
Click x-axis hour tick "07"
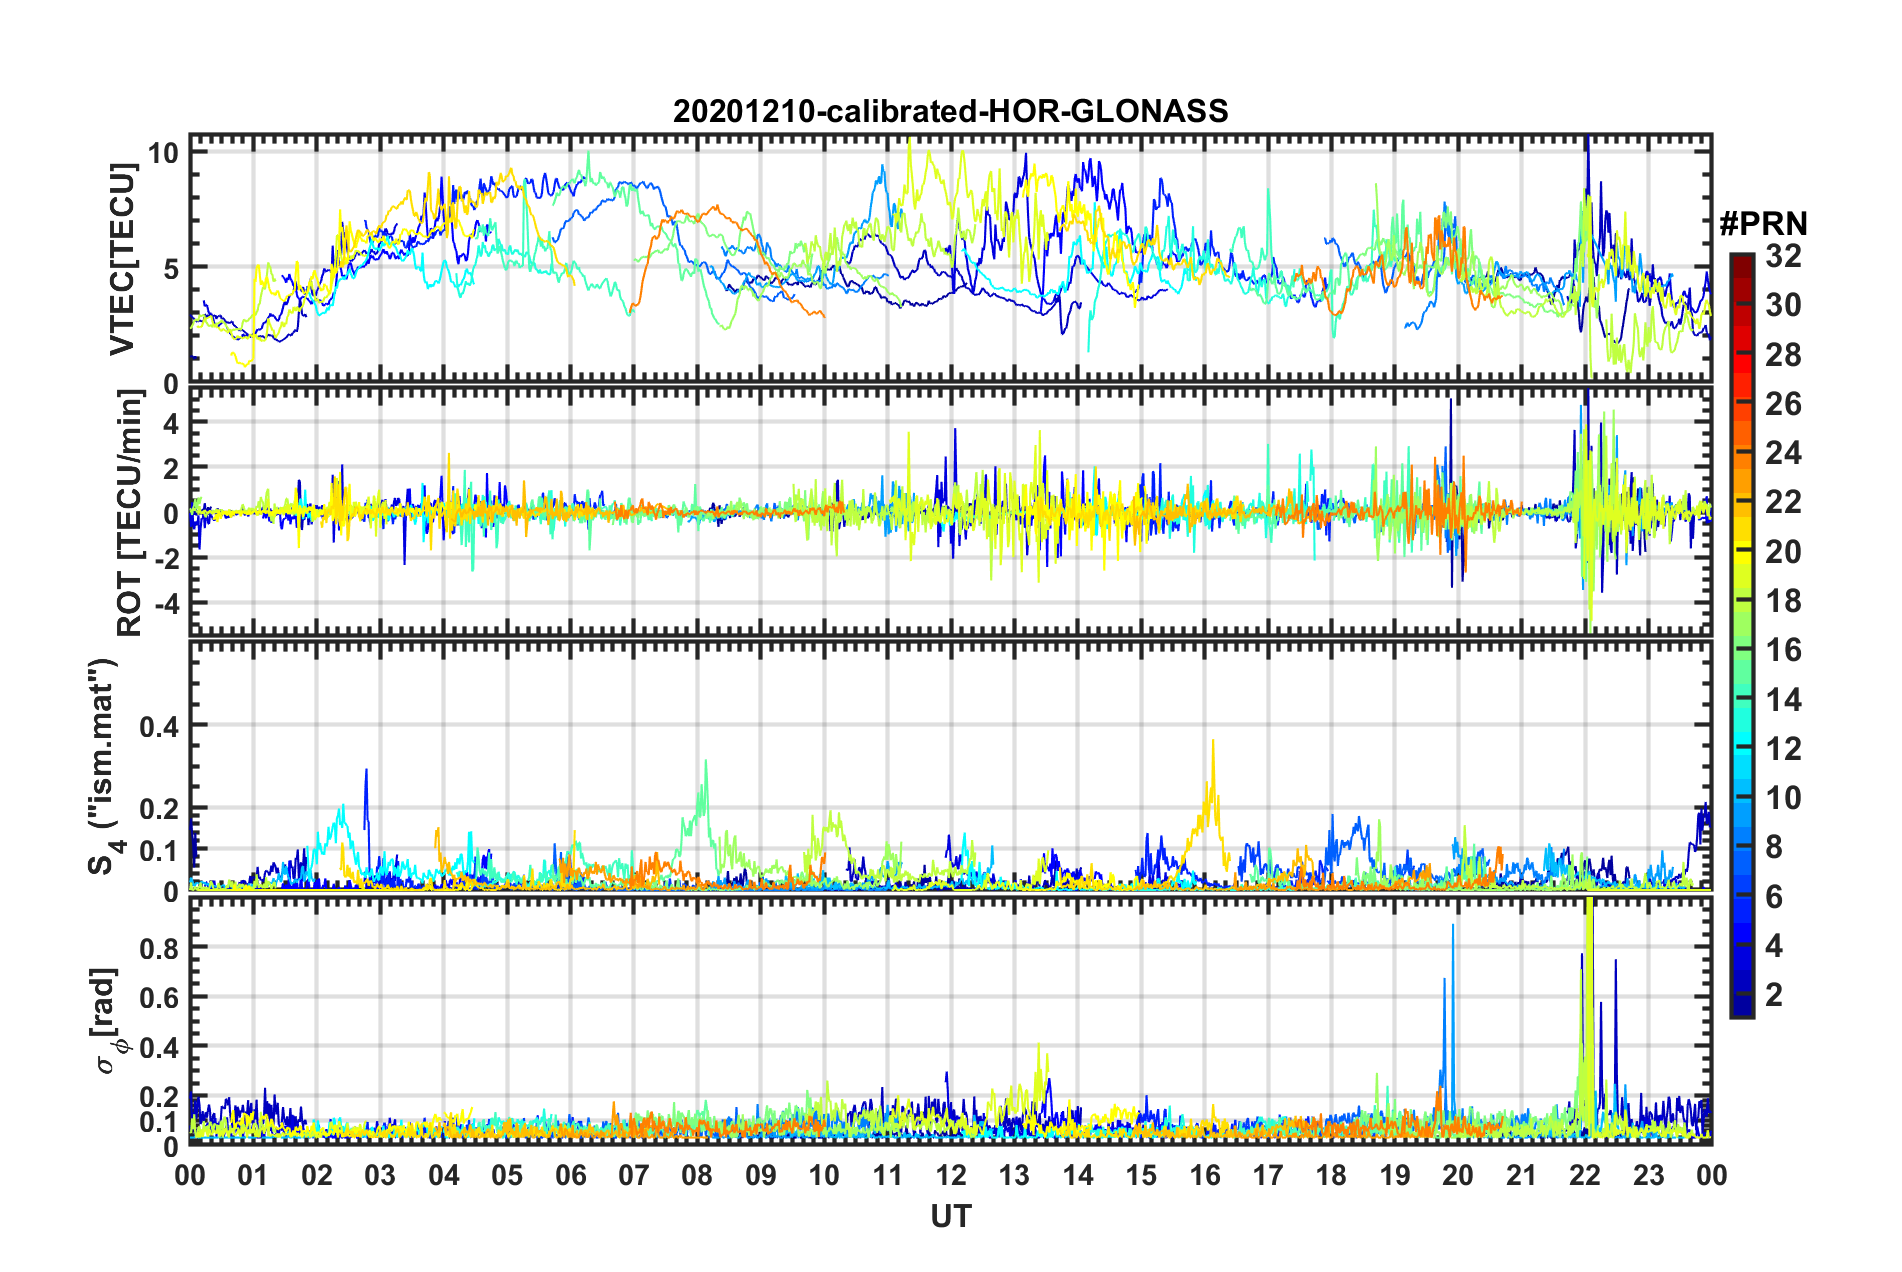(x=634, y=1175)
